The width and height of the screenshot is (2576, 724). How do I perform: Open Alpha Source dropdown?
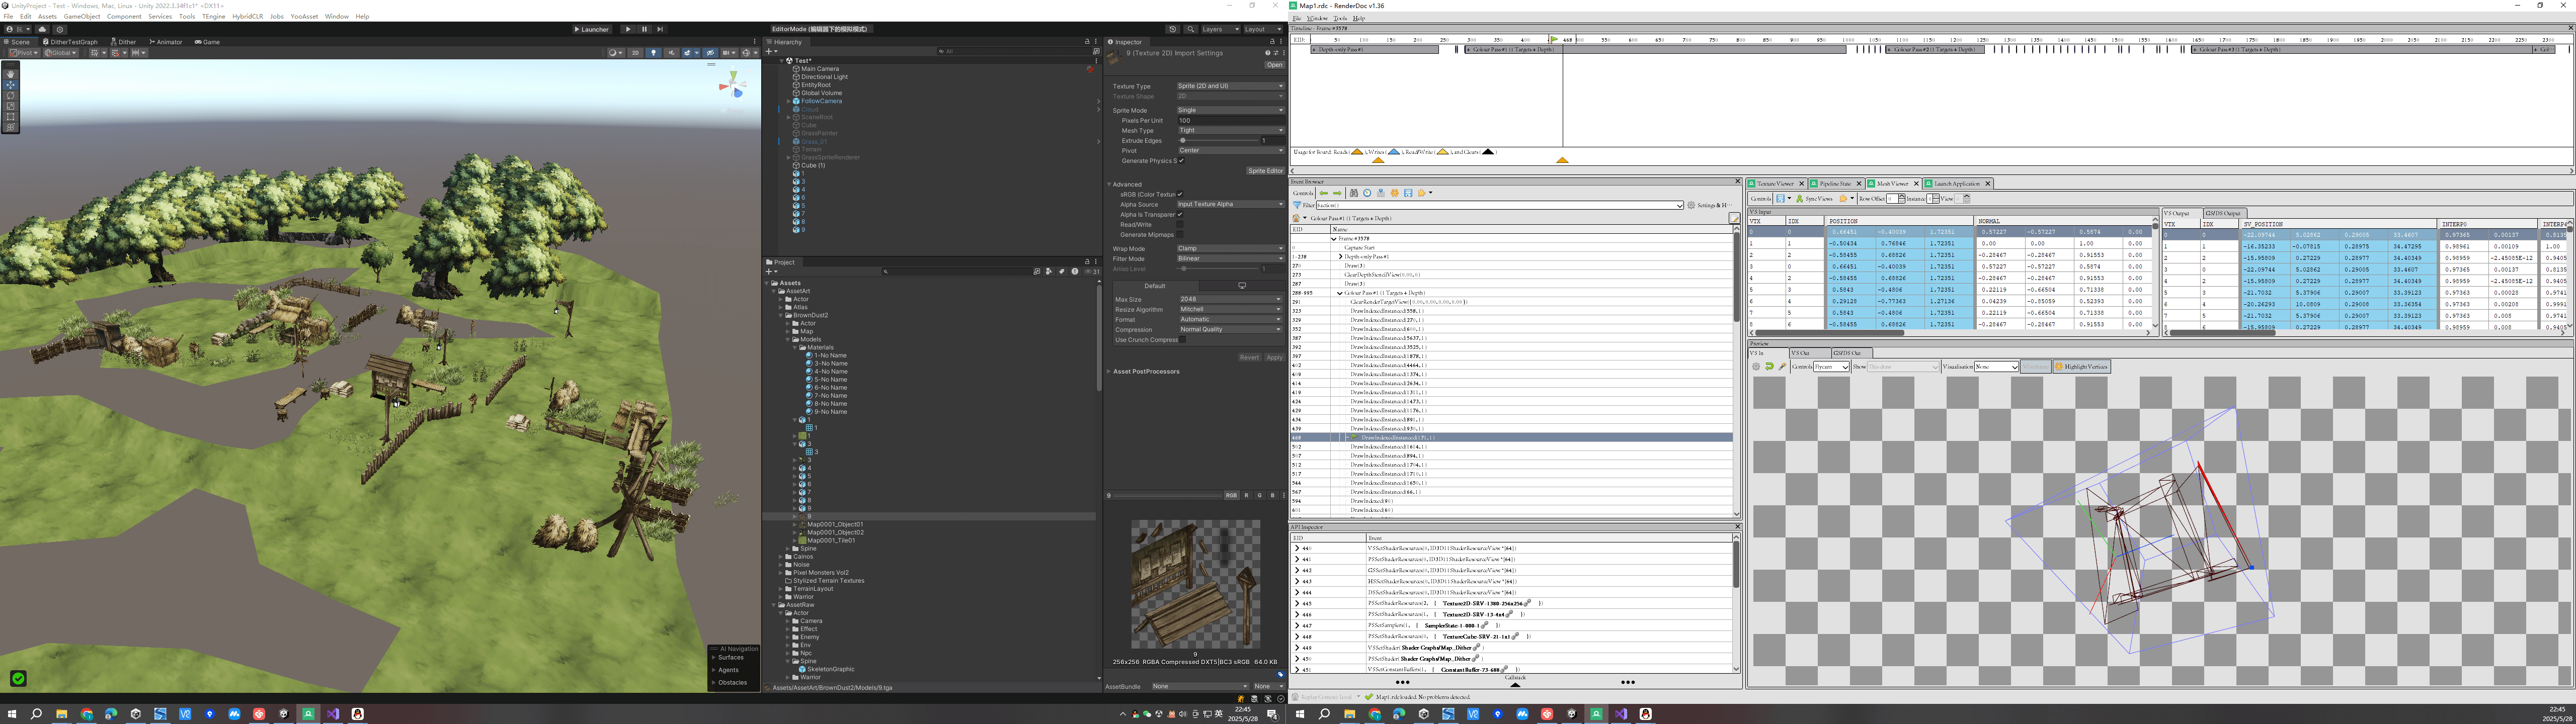[x=1230, y=204]
